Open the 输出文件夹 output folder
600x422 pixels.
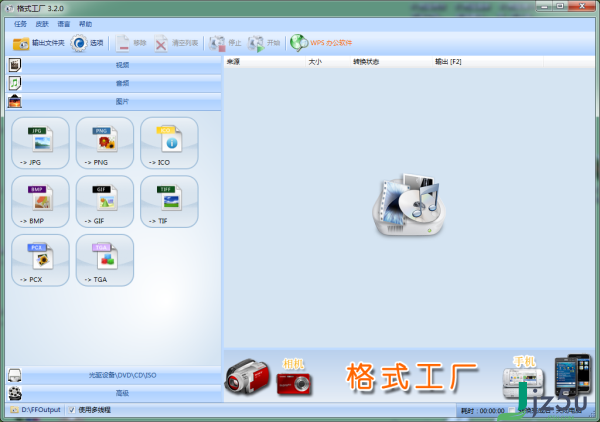38,43
